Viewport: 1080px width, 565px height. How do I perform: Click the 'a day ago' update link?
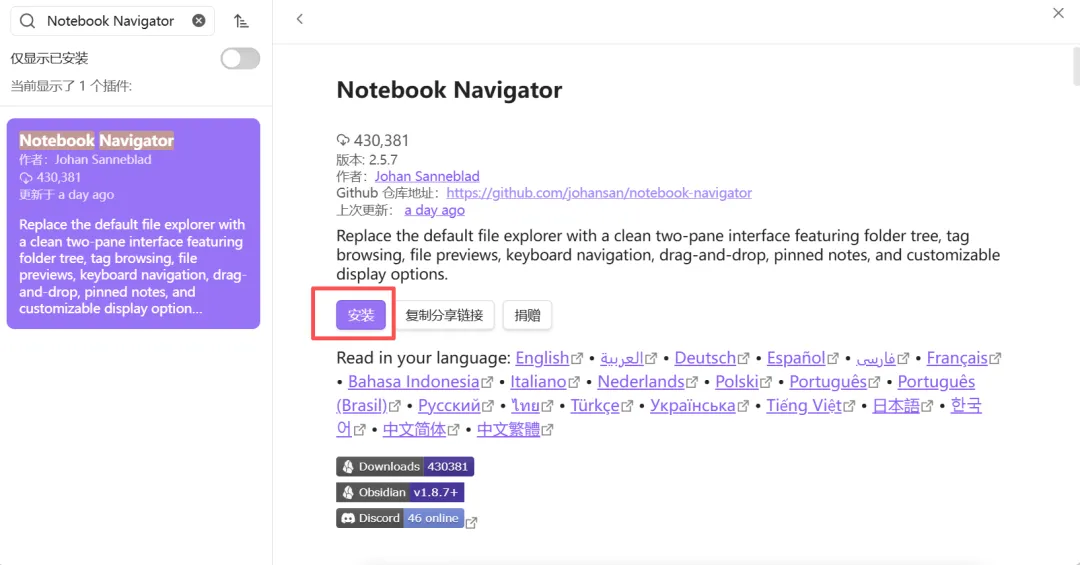point(435,210)
